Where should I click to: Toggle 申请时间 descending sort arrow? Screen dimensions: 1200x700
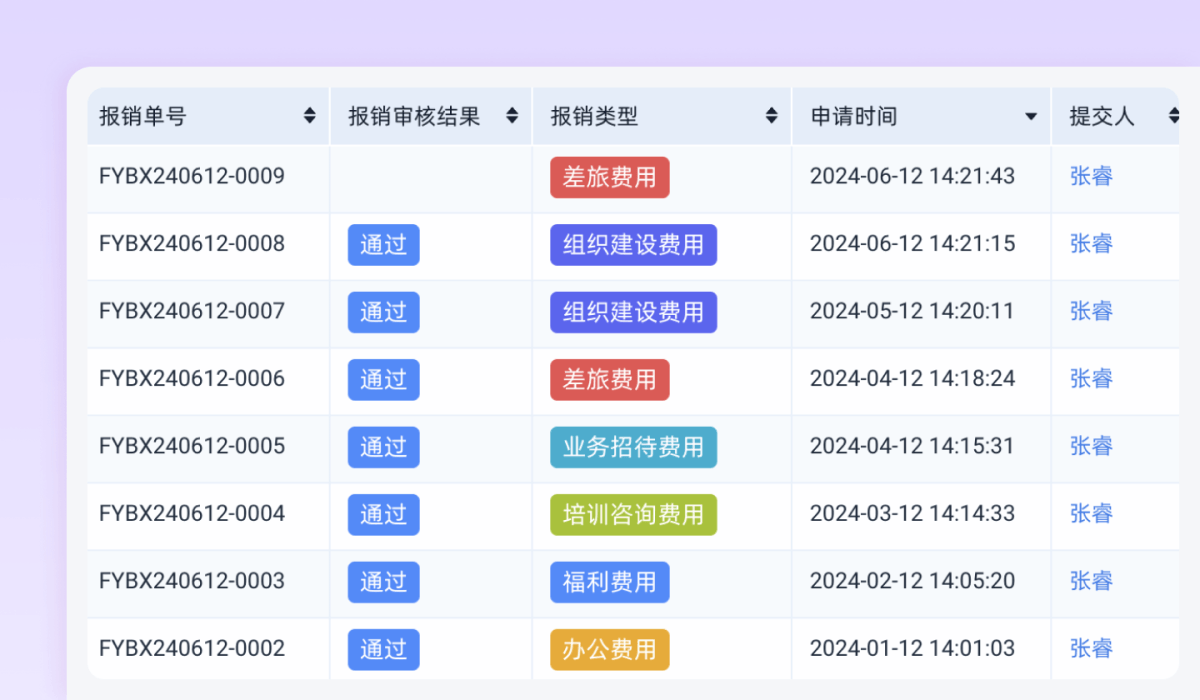[x=1031, y=117]
